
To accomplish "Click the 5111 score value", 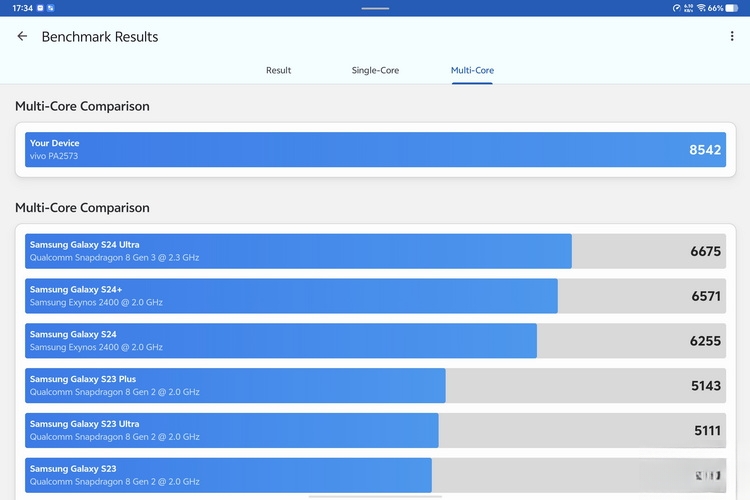I will click(707, 431).
